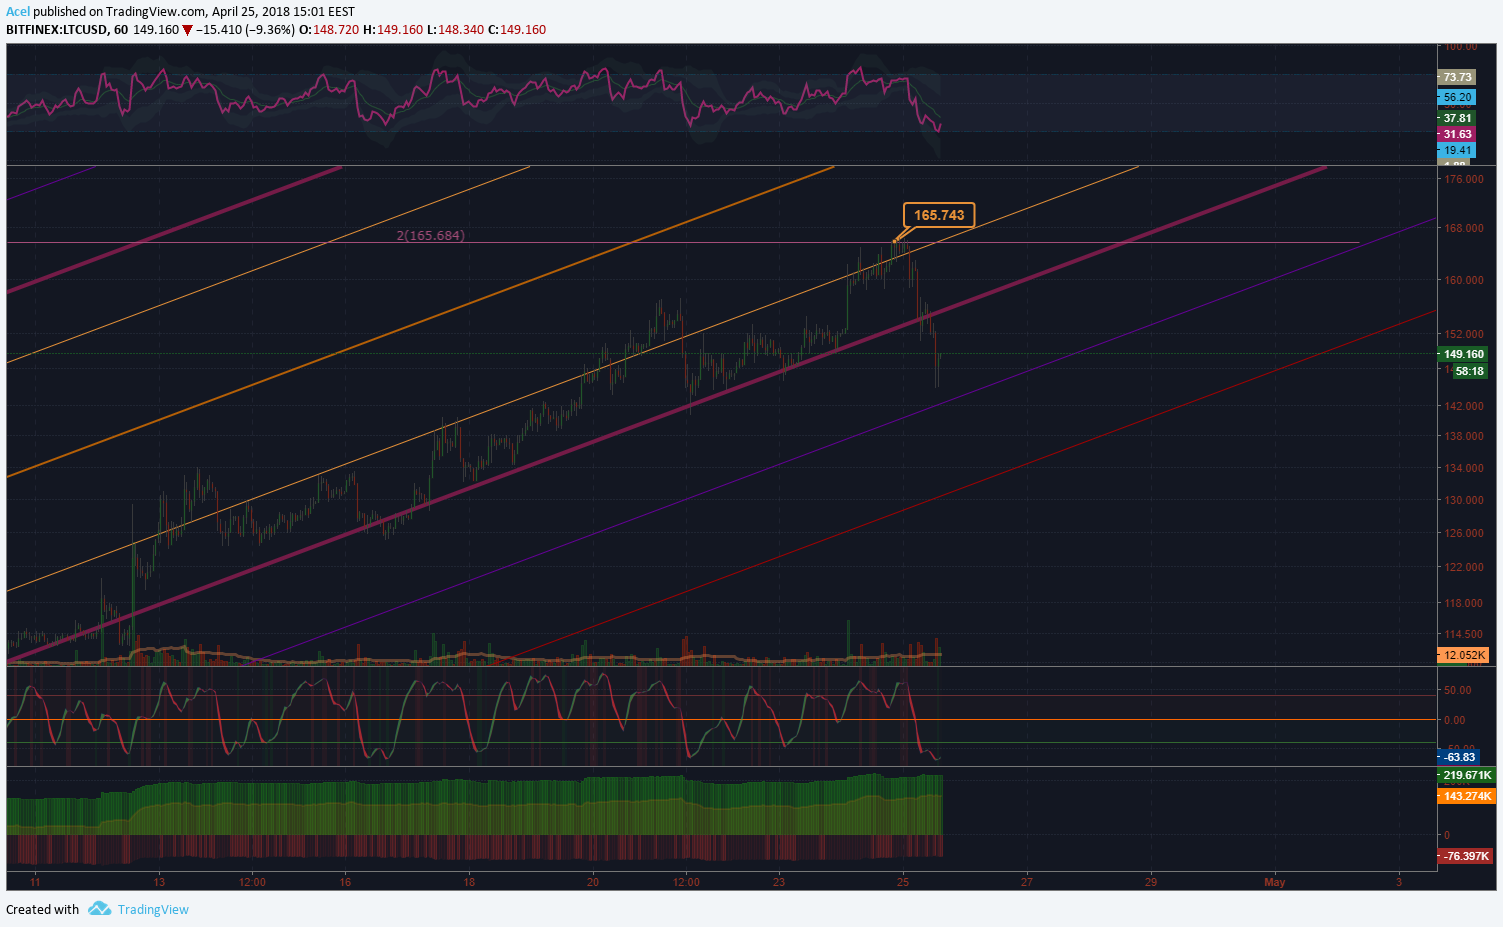Click the −15.410 (−9.36%) change text
The width and height of the screenshot is (1503, 927).
(x=245, y=30)
